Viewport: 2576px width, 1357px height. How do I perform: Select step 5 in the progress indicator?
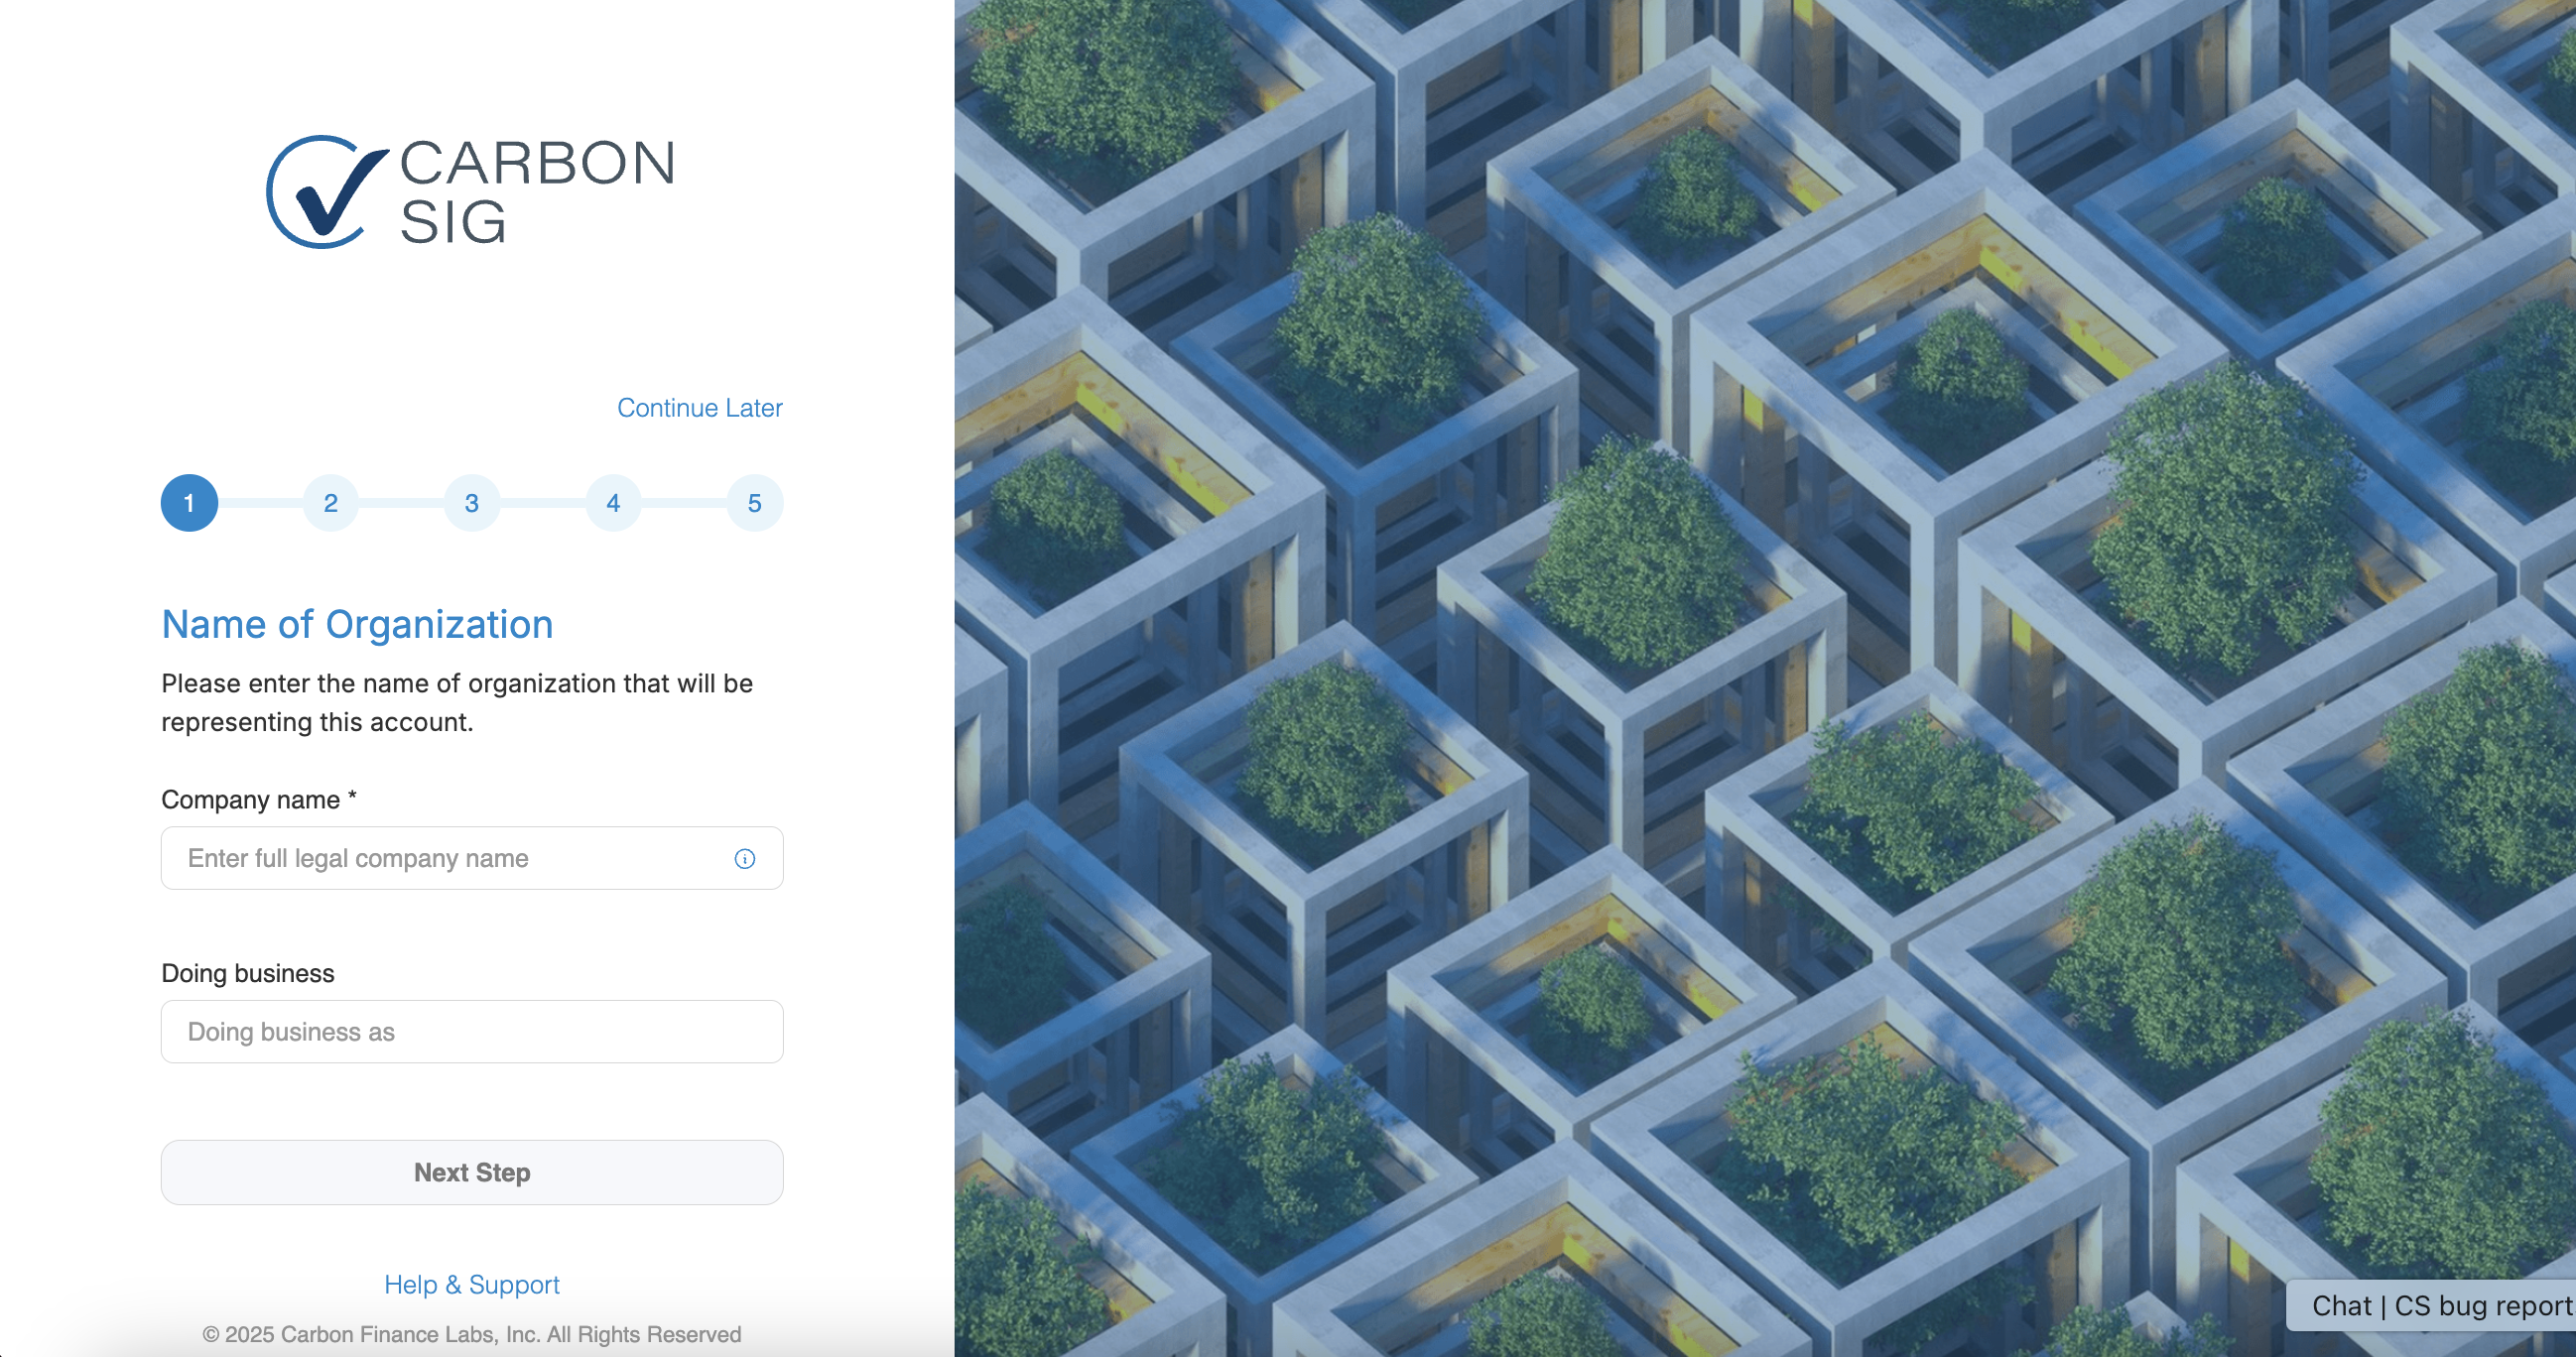pyautogui.click(x=755, y=503)
